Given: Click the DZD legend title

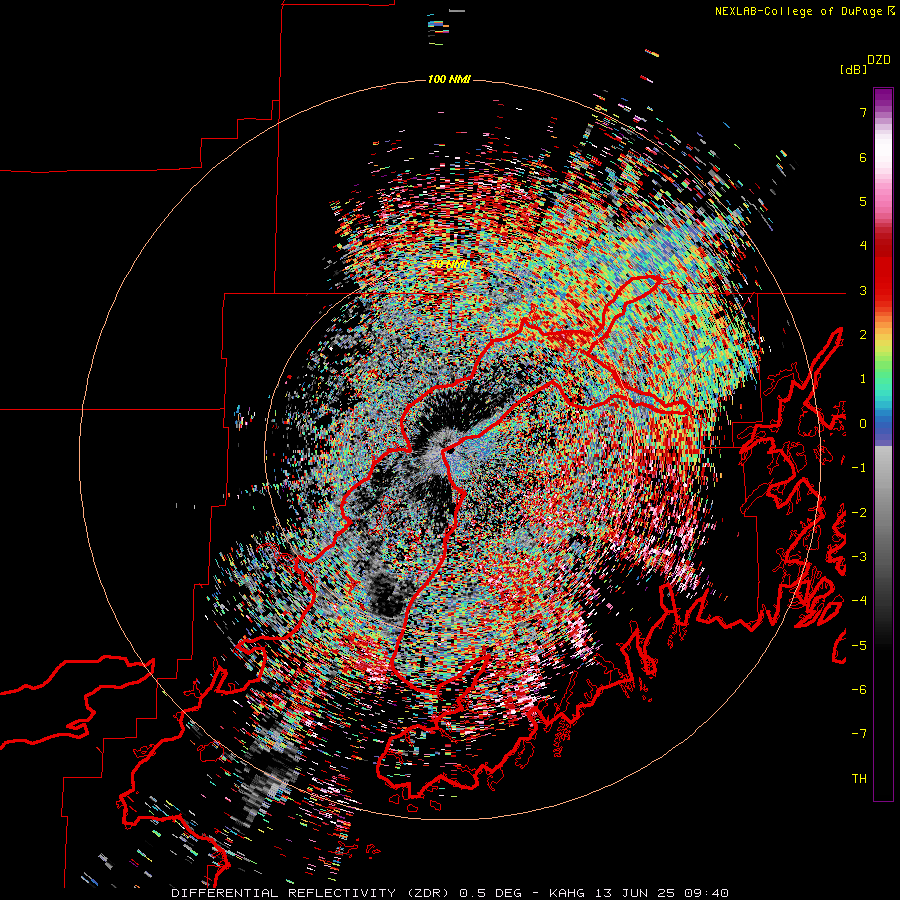Looking at the screenshot, I should (879, 60).
